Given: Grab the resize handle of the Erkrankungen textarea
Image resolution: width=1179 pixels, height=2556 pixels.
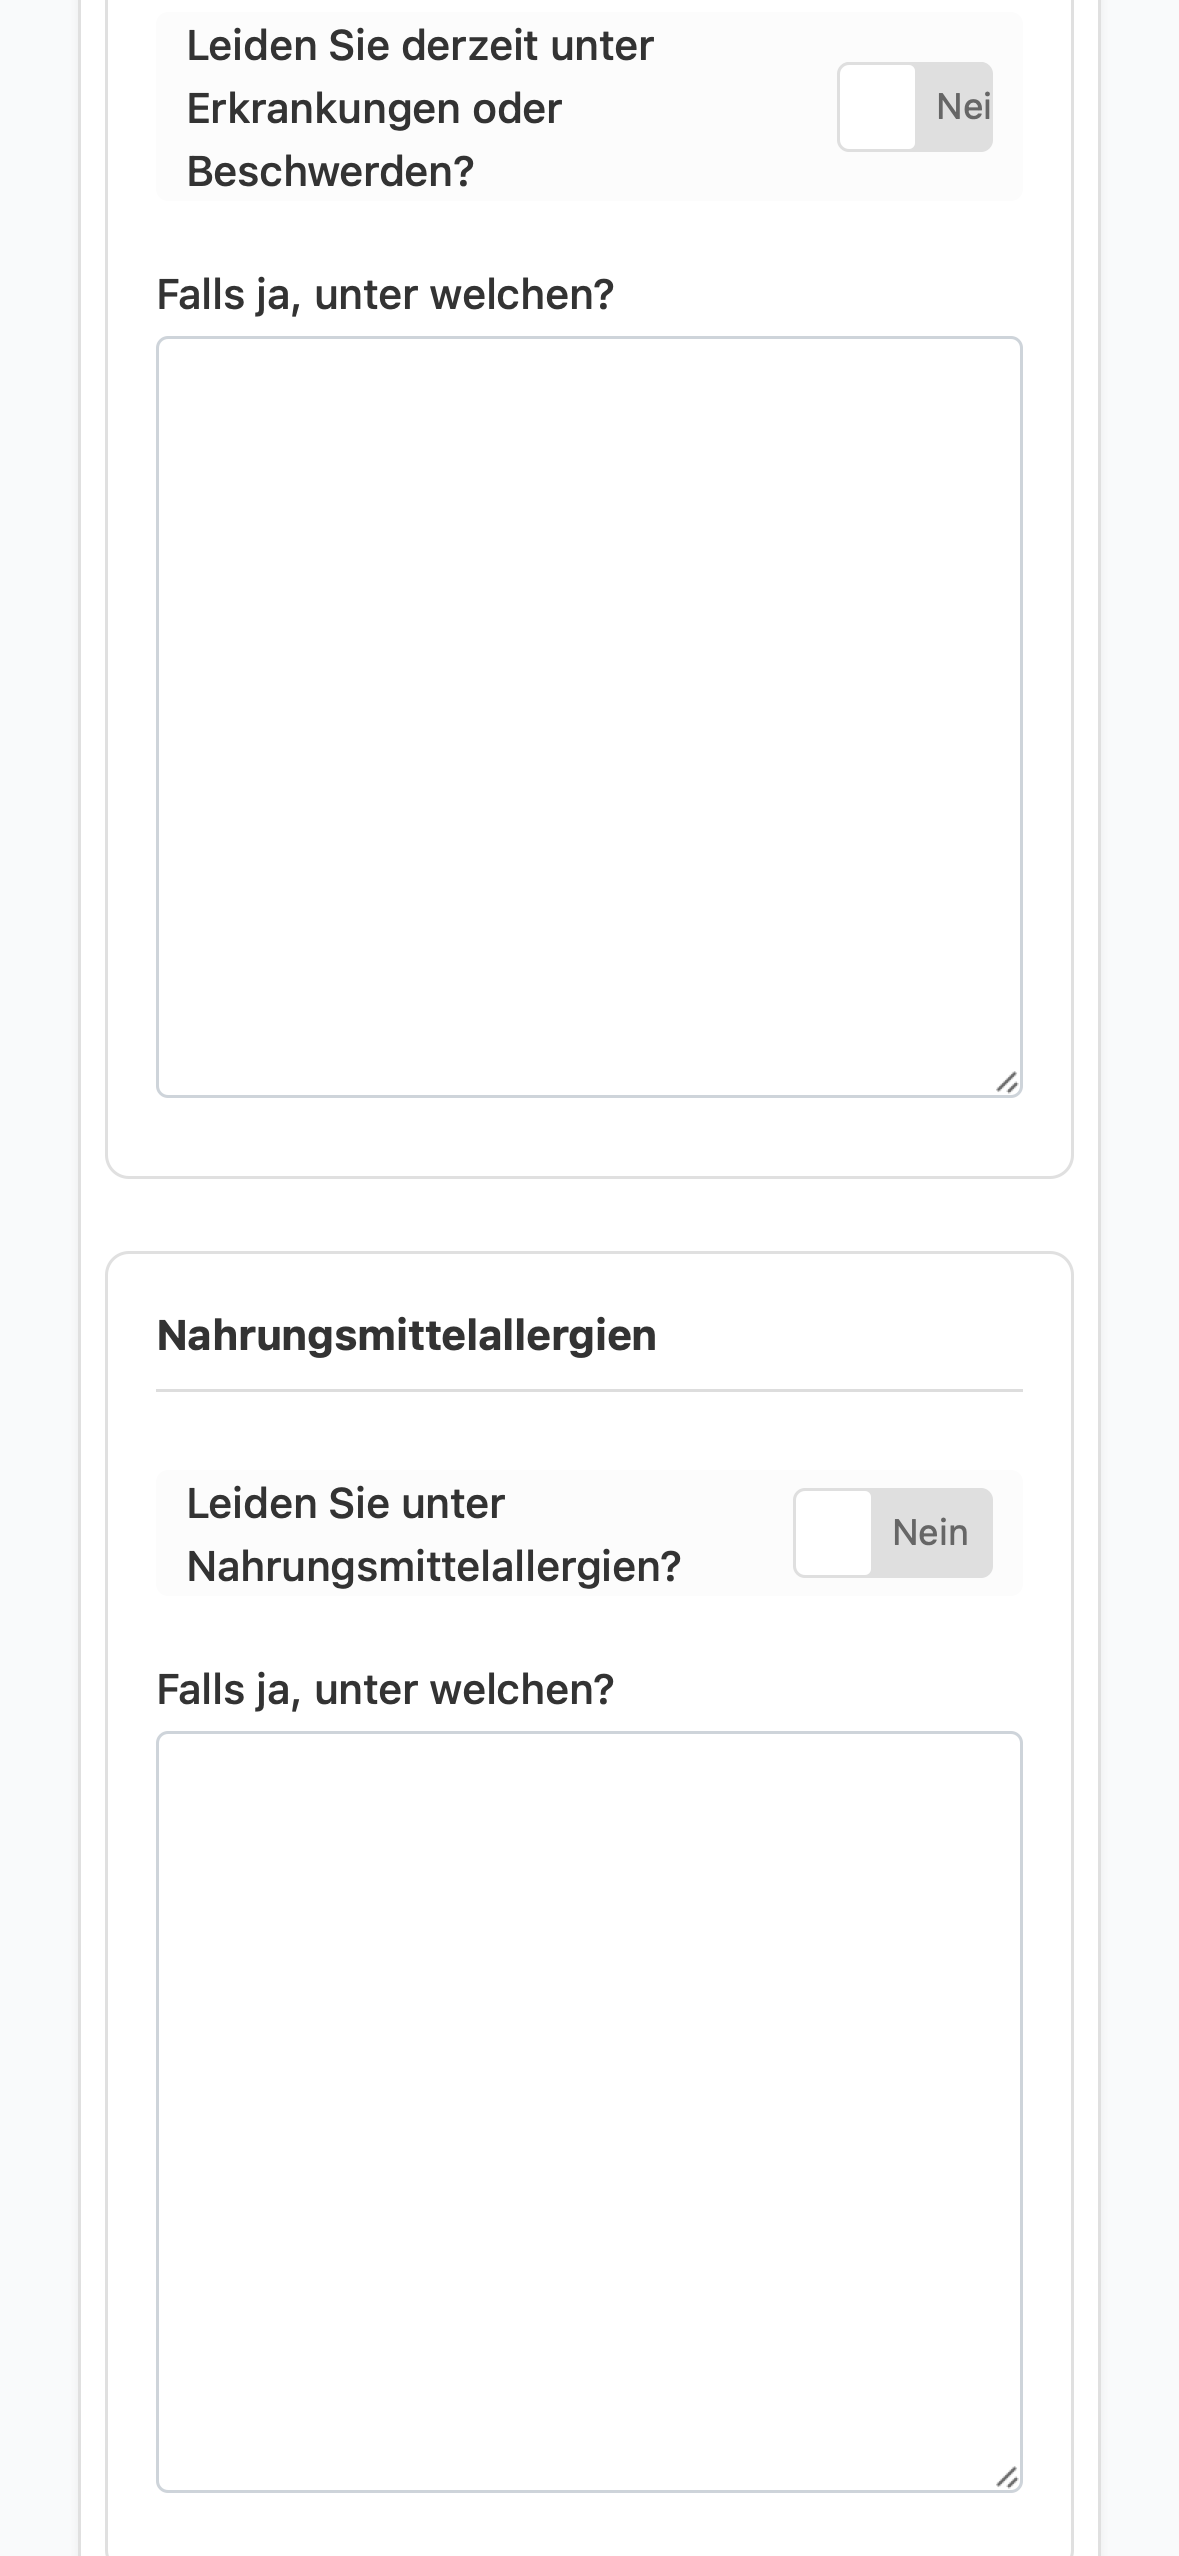Looking at the screenshot, I should point(1007,1082).
